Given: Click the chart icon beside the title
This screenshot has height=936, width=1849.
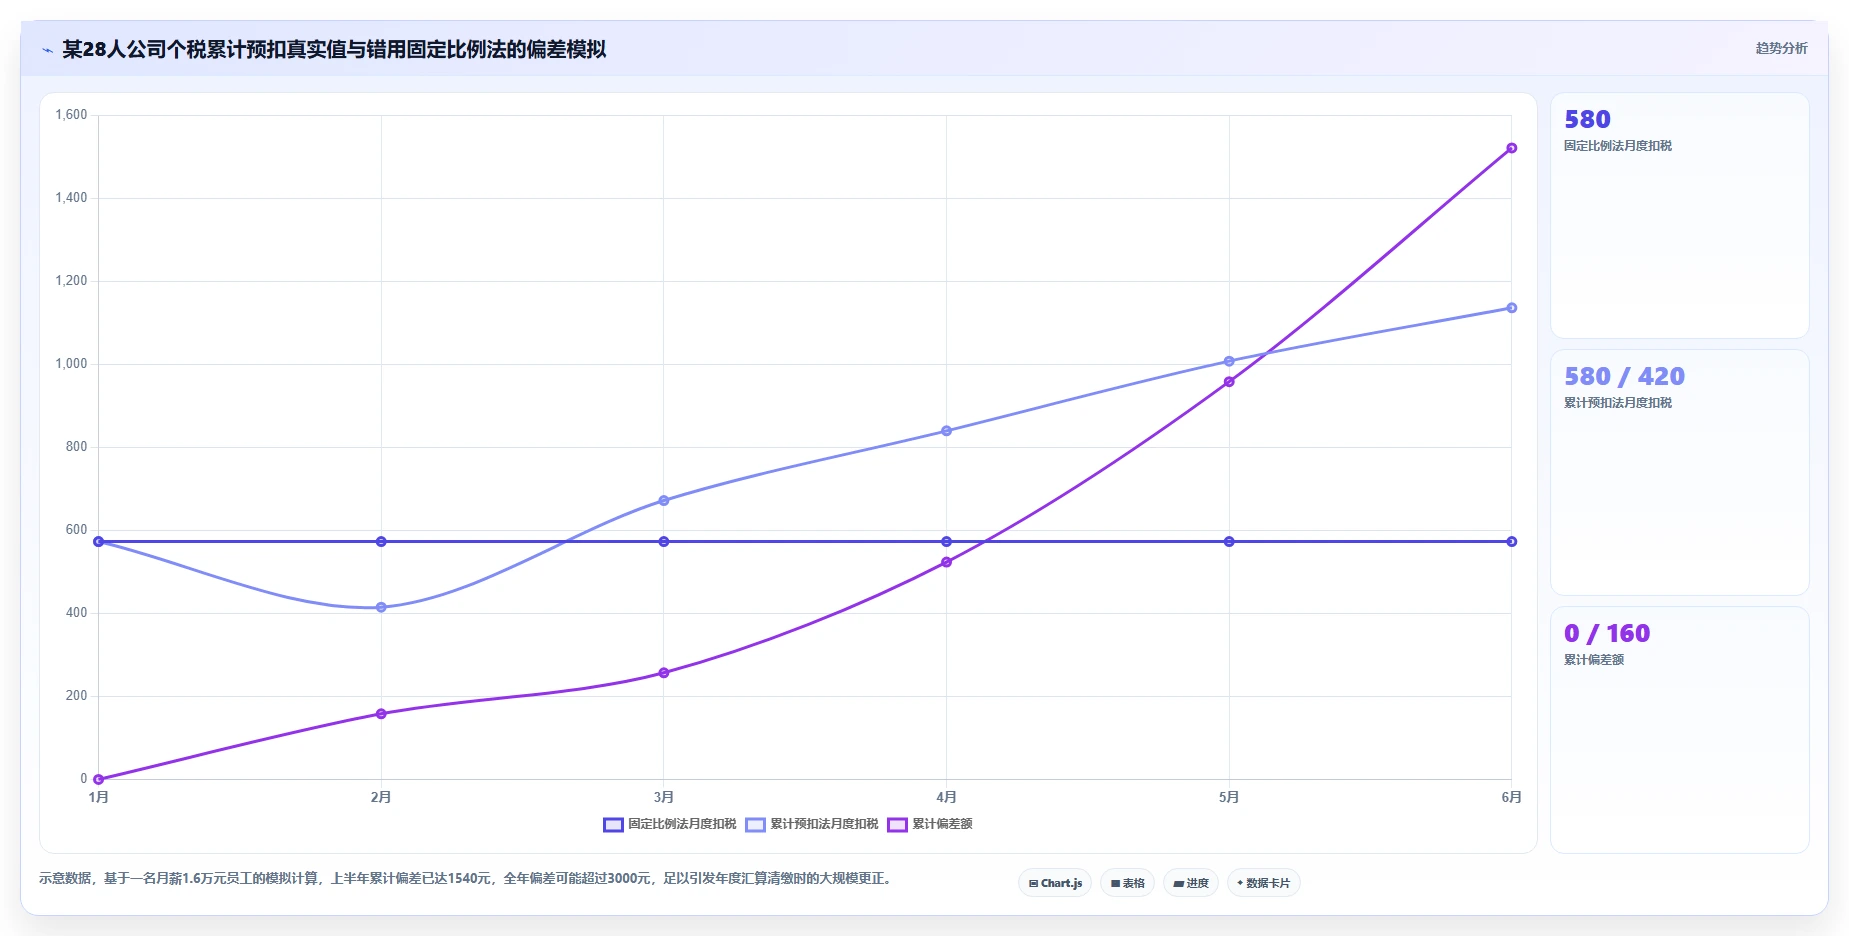Looking at the screenshot, I should [x=47, y=50].
